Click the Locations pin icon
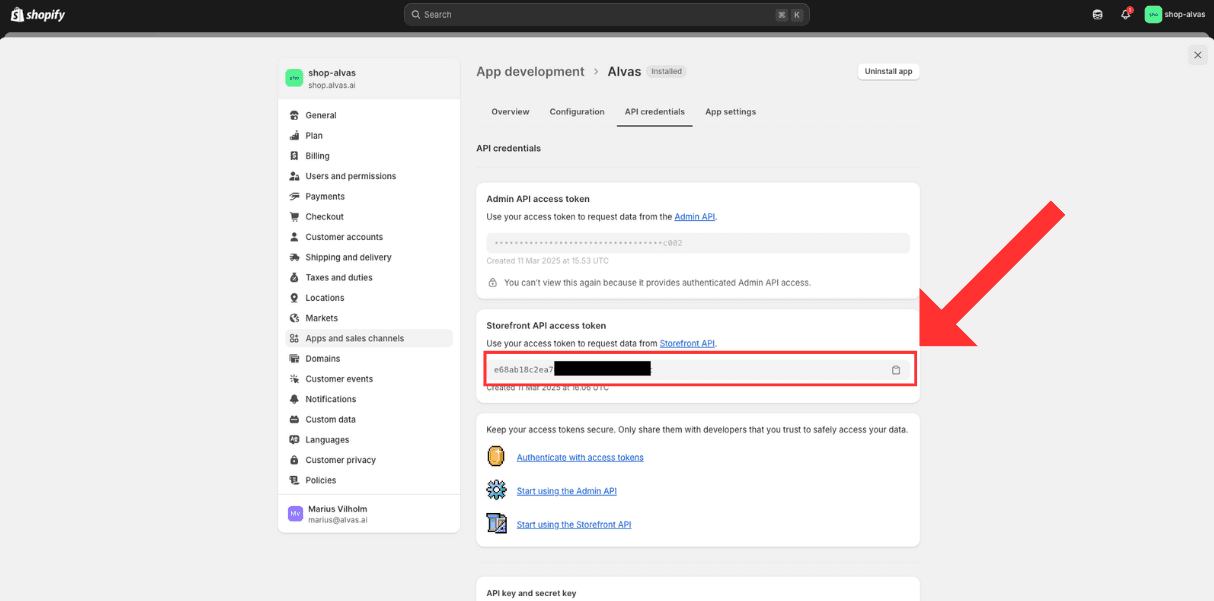1214x601 pixels. coord(294,298)
